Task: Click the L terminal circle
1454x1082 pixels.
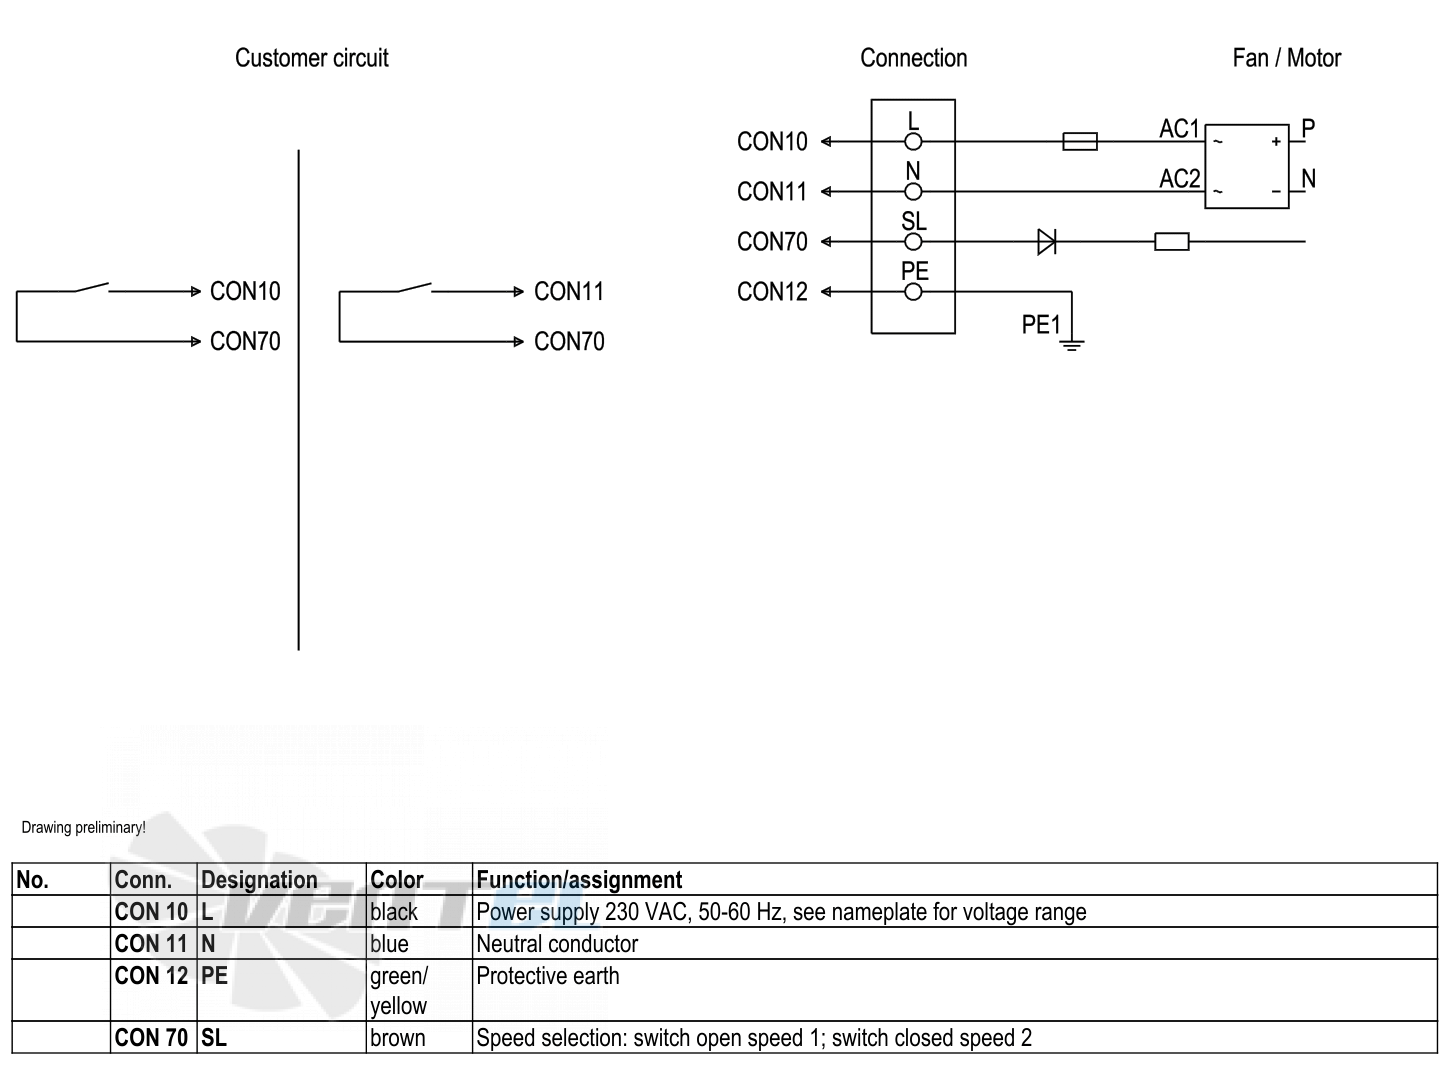Action: pos(913,142)
